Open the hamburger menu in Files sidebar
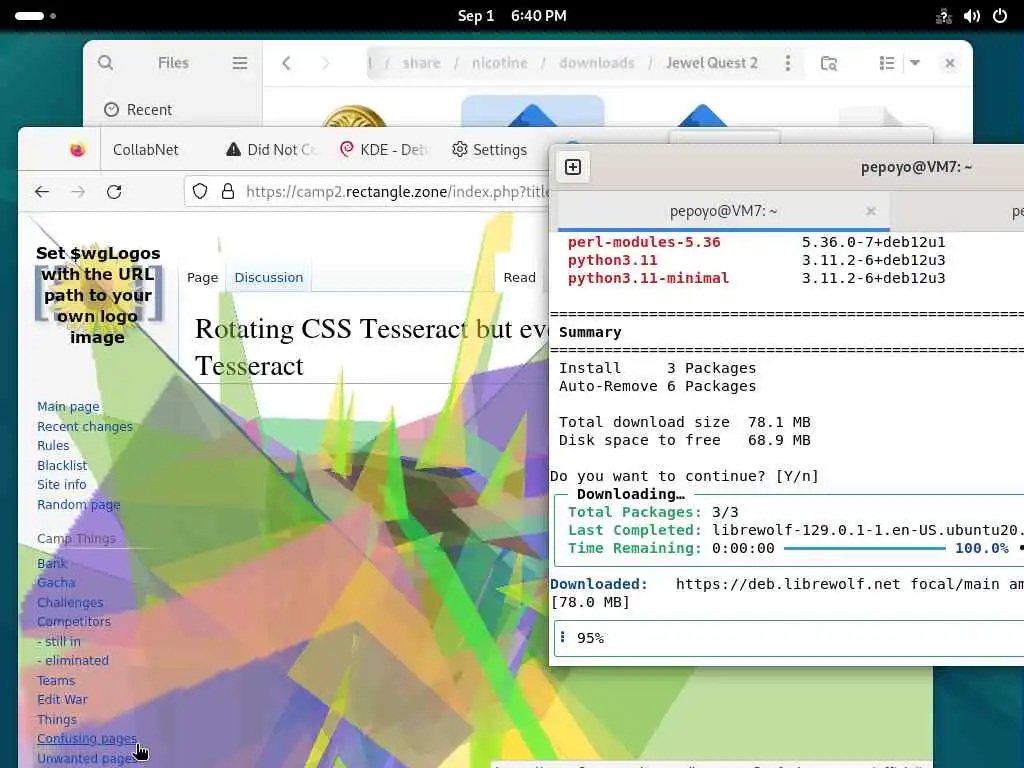1024x768 pixels. pos(240,63)
